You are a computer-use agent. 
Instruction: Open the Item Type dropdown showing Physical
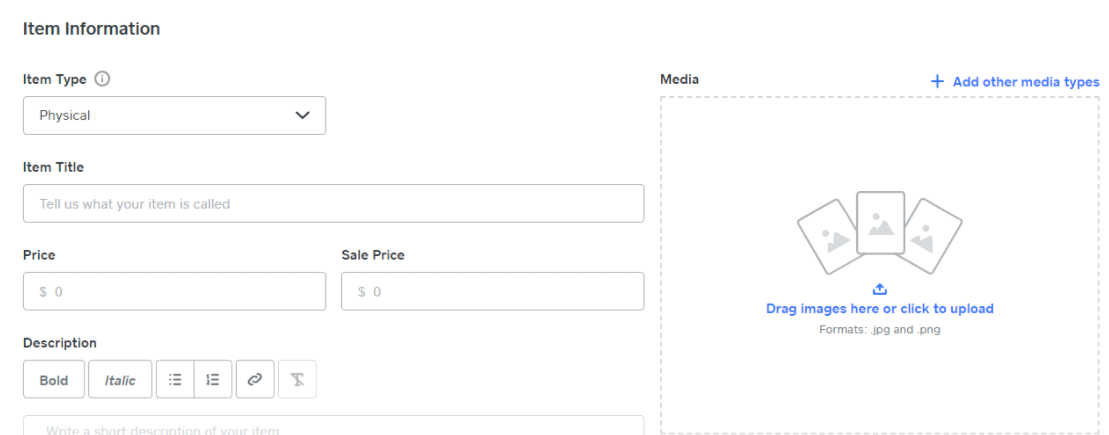tap(175, 115)
